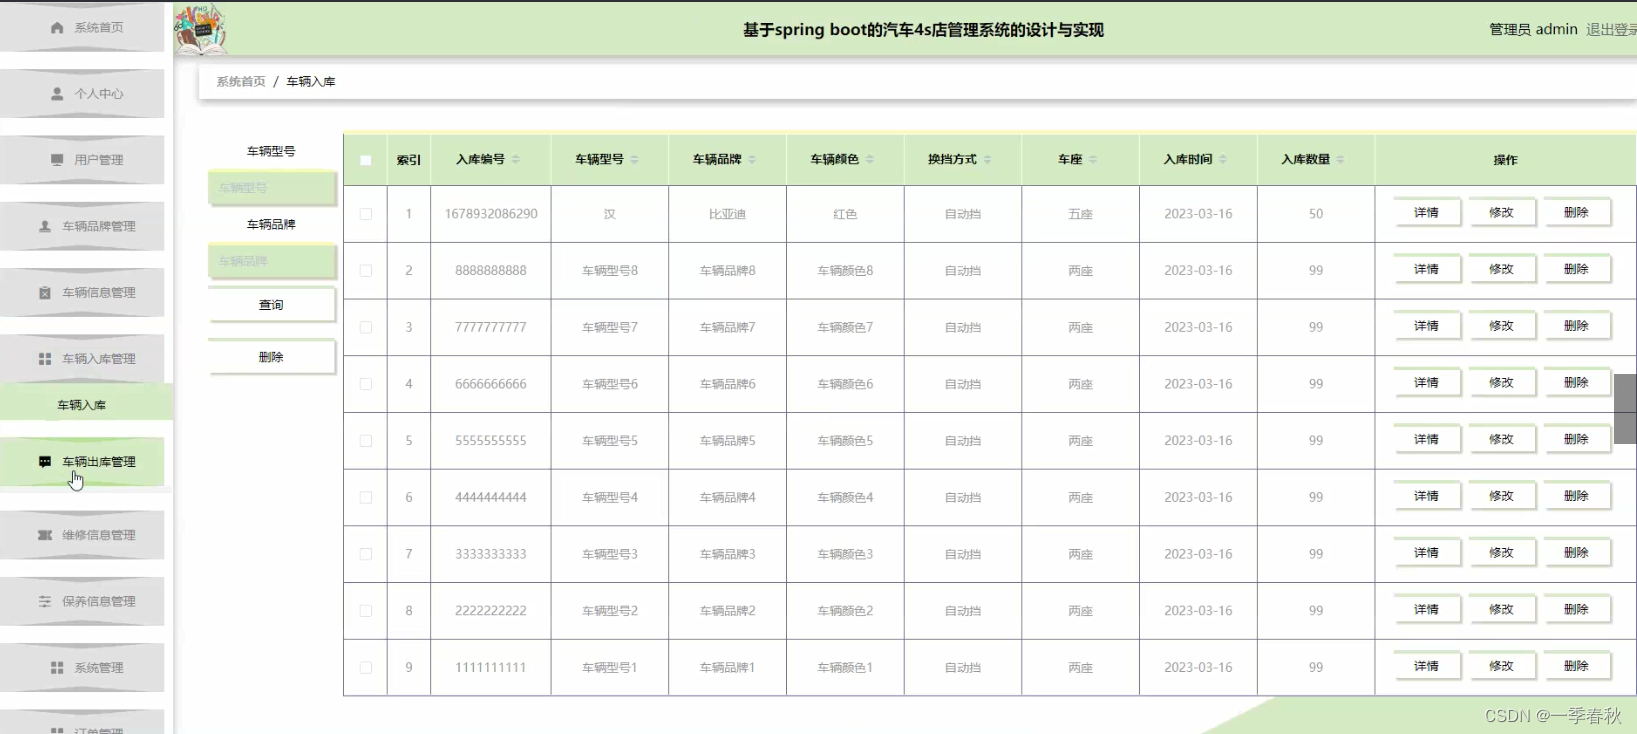
Task: Sort by the 车辆型号 column arrows
Action: (634, 160)
